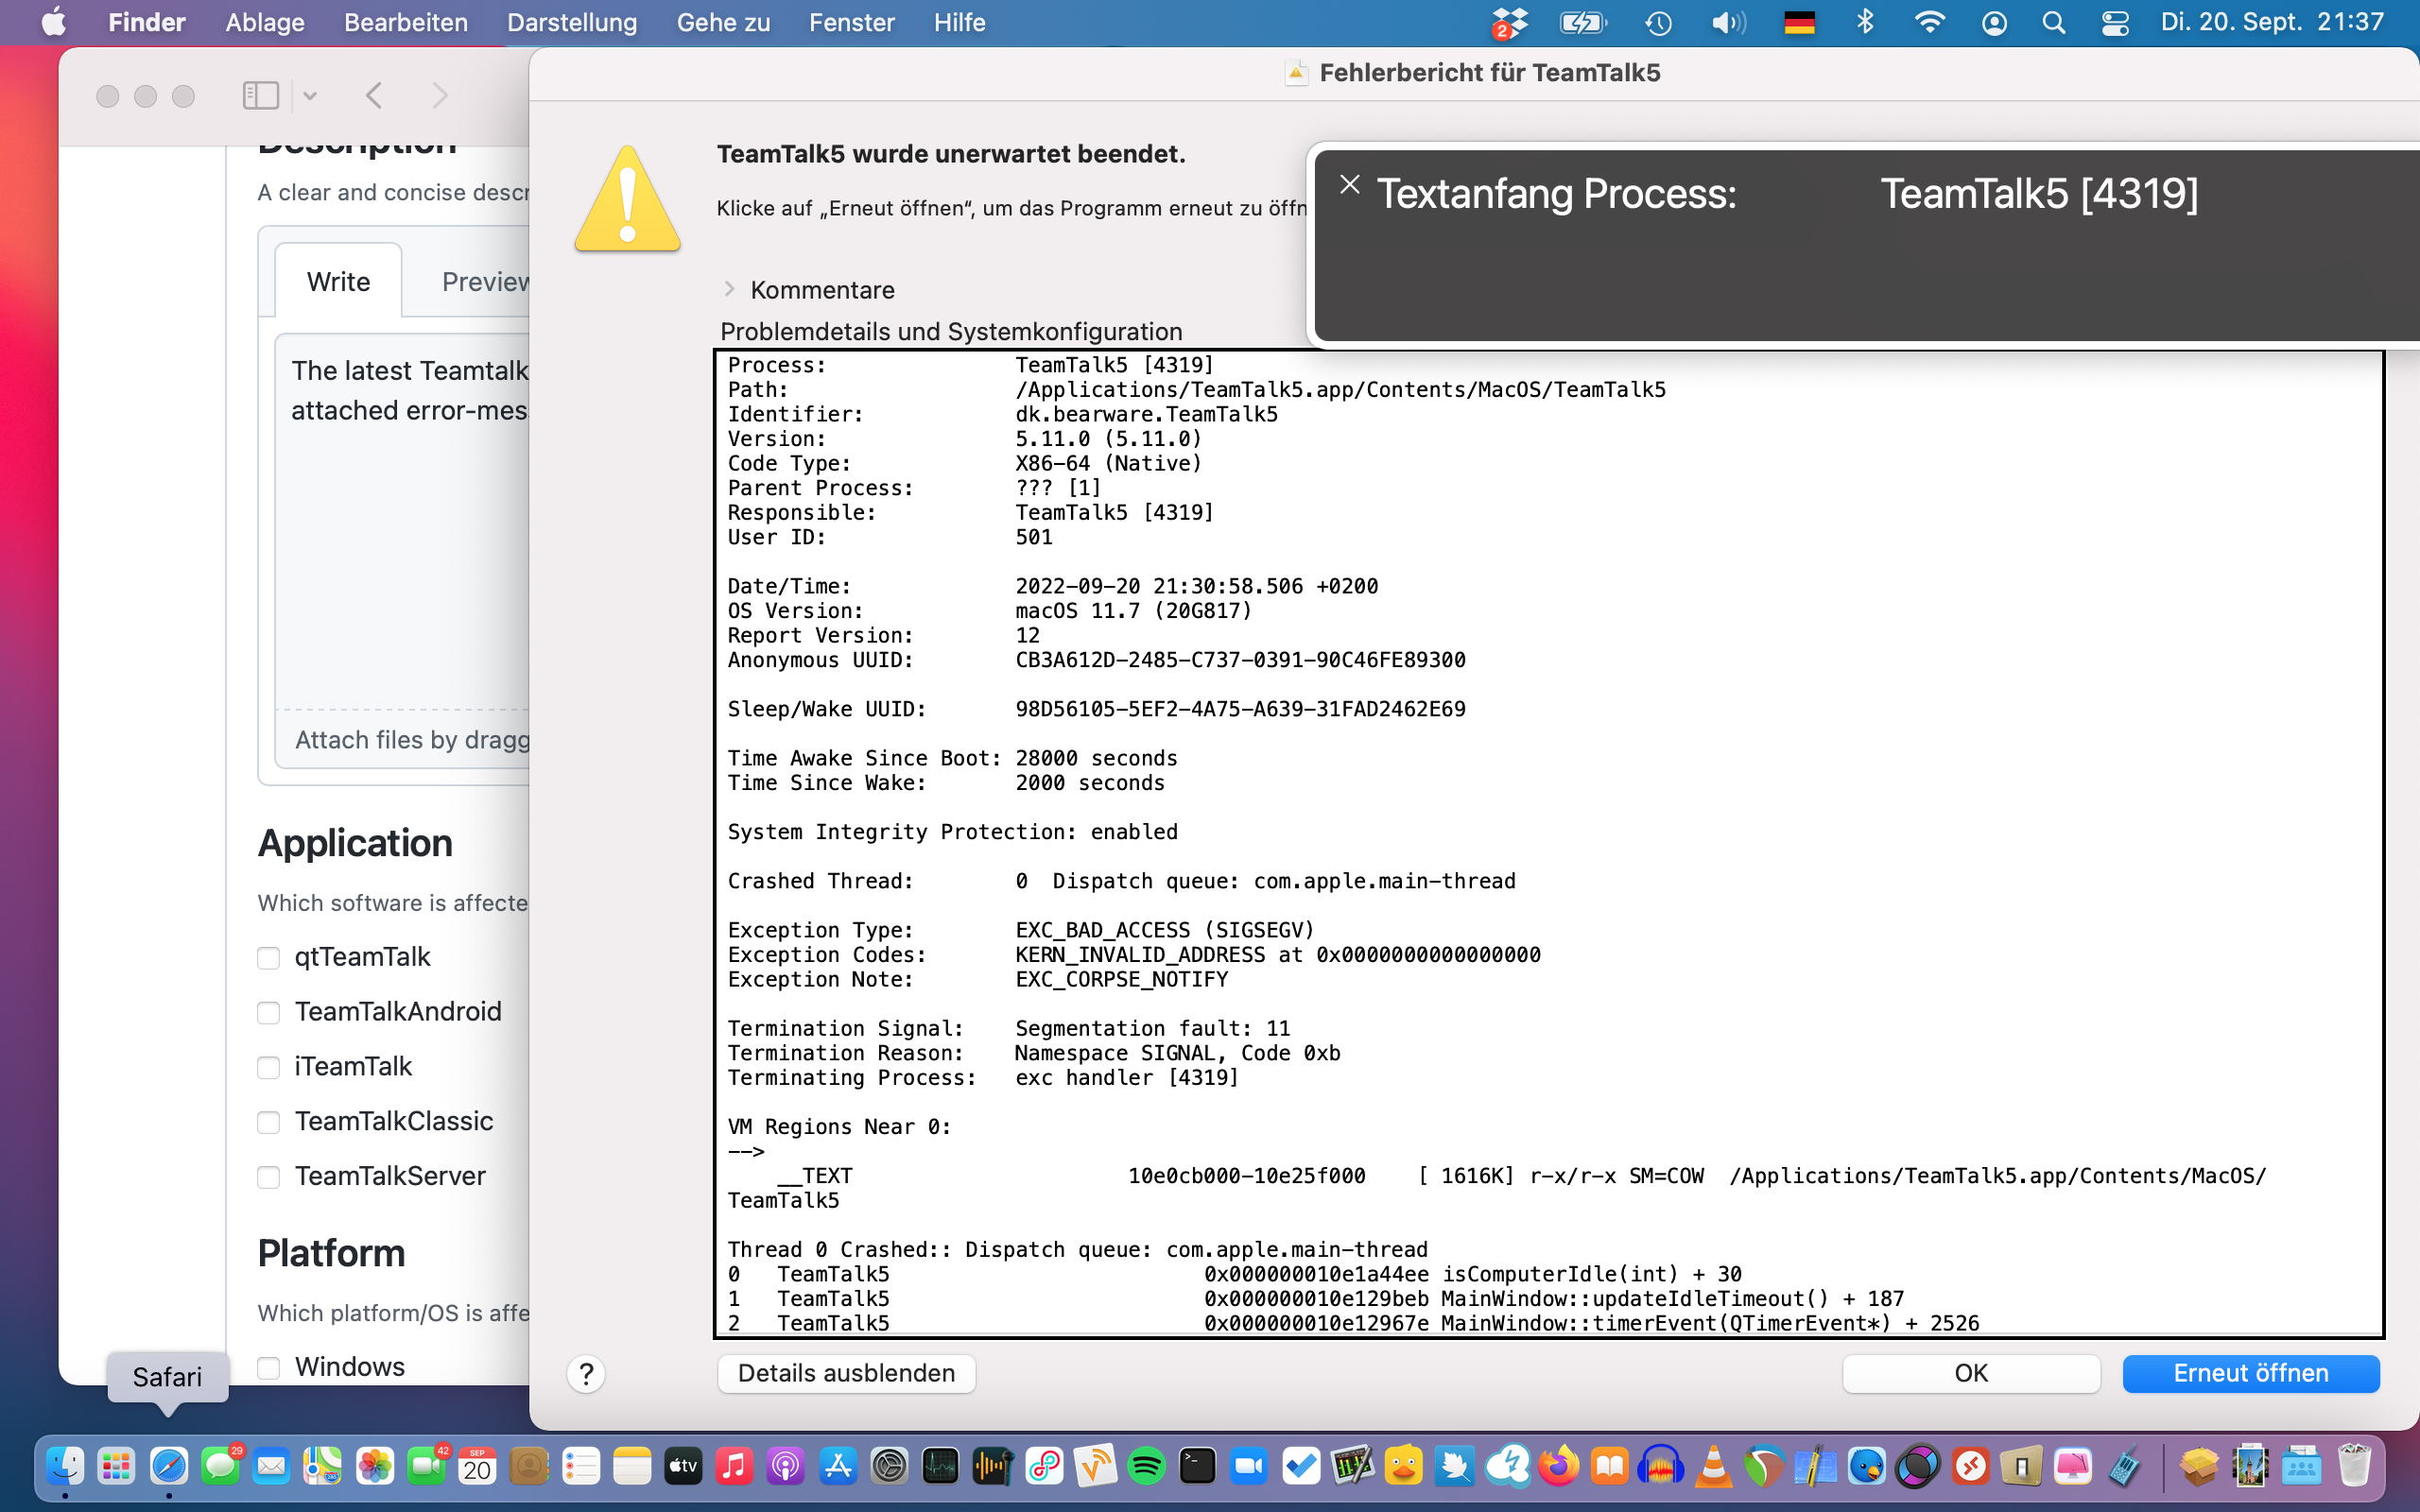Enable the TeamTalkClassic checkbox
Image resolution: width=2420 pixels, height=1512 pixels.
tap(268, 1123)
